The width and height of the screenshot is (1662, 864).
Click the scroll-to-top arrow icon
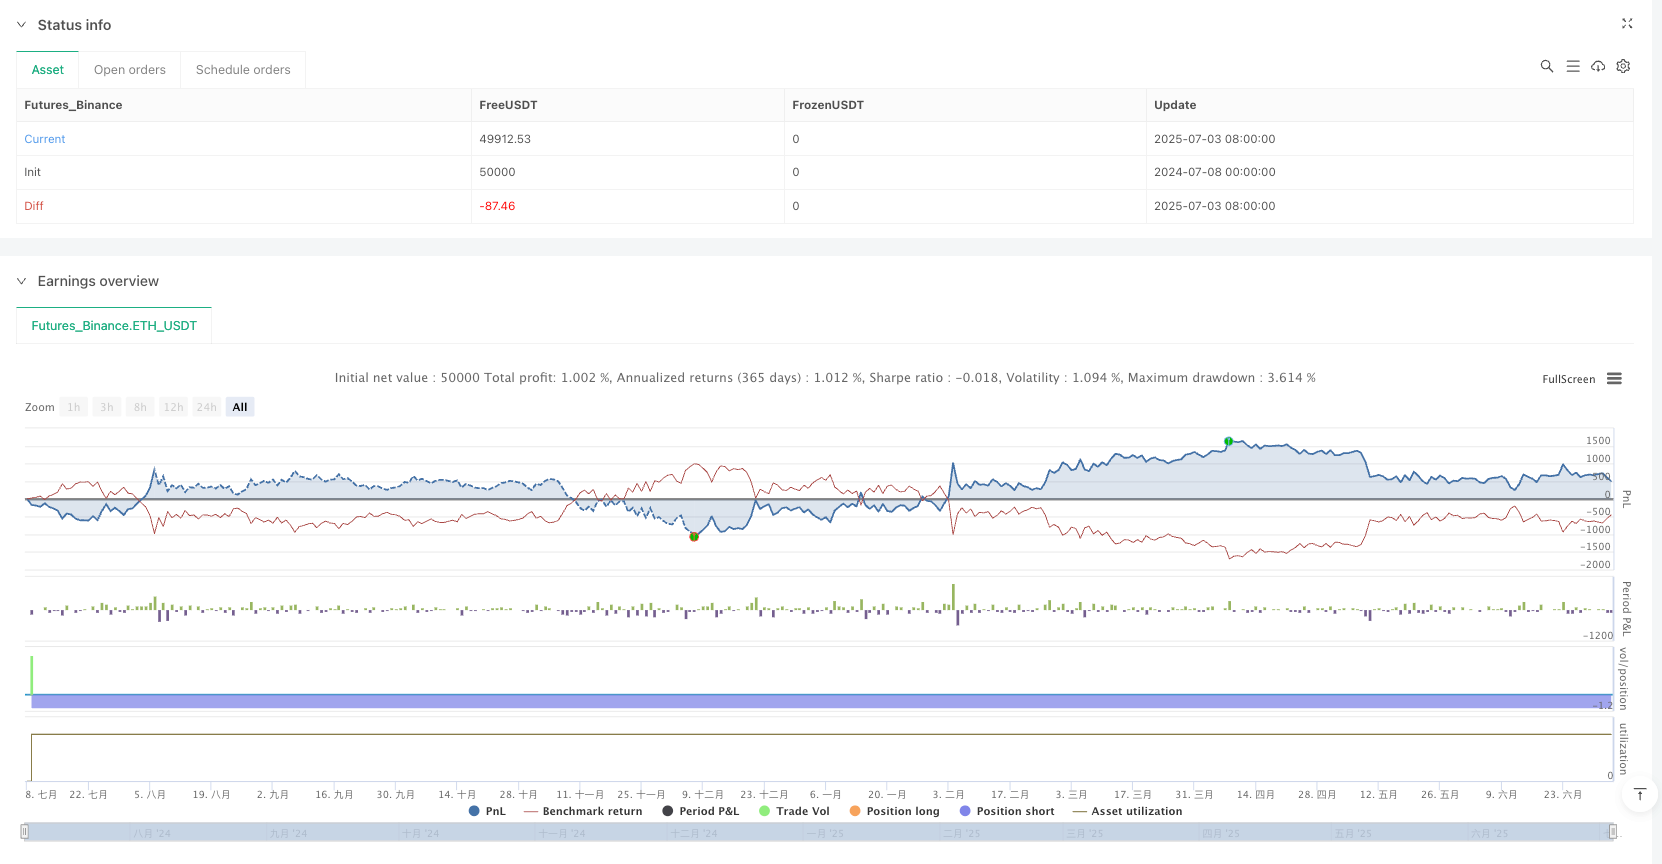pyautogui.click(x=1639, y=794)
